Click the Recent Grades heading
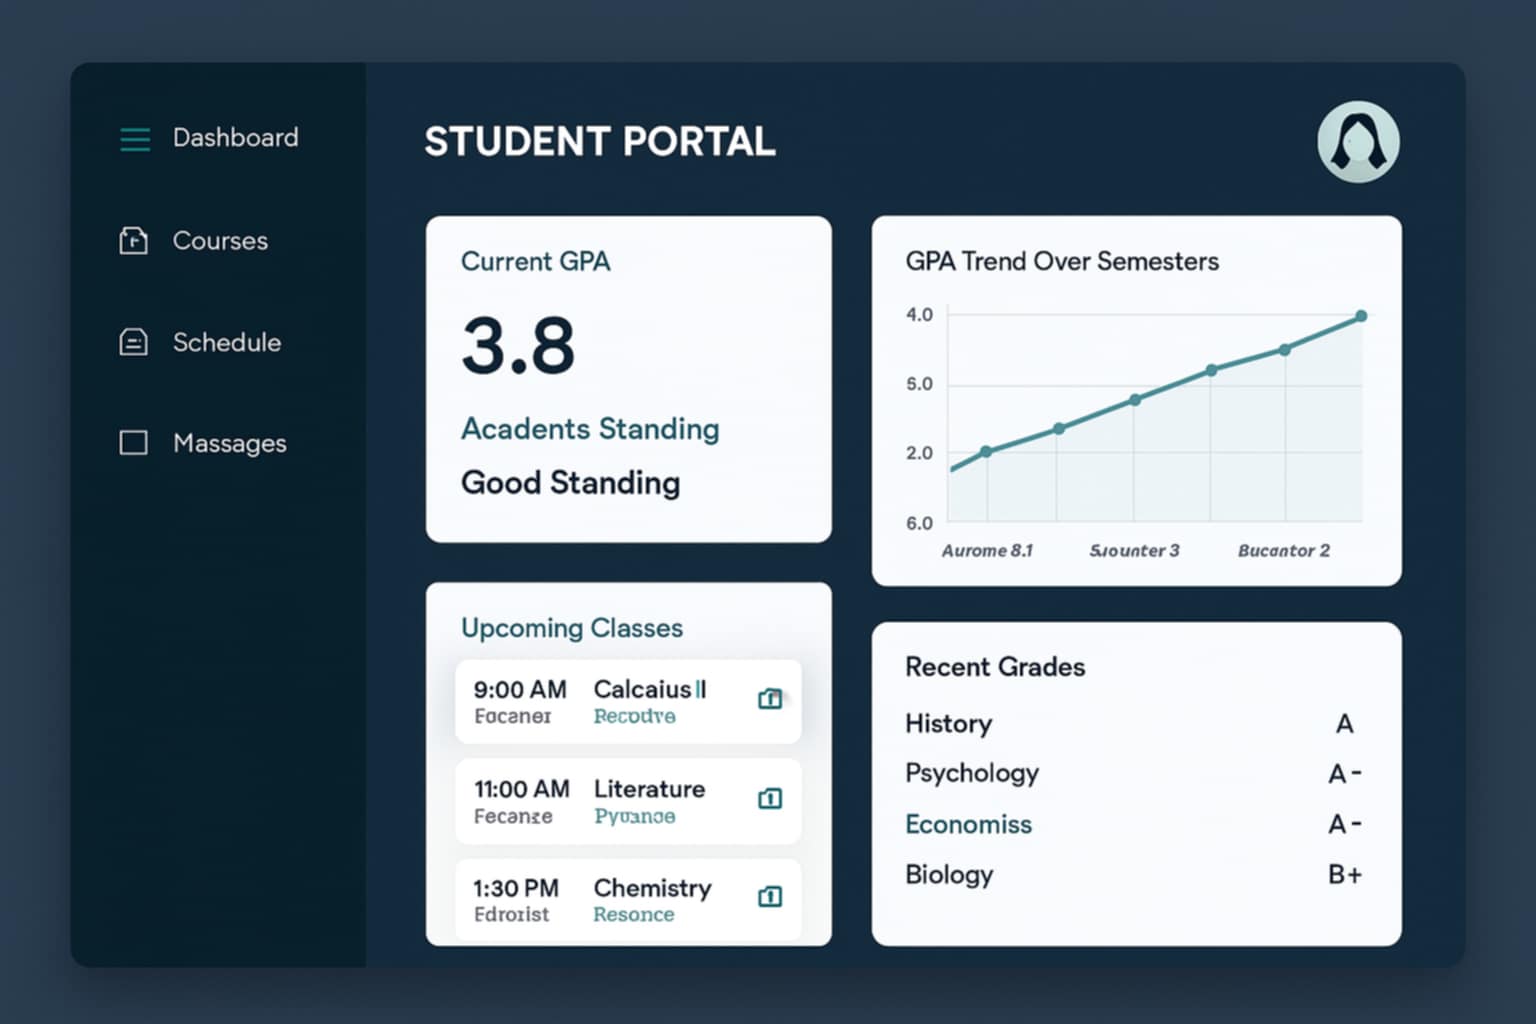The height and width of the screenshot is (1024, 1536). click(995, 667)
